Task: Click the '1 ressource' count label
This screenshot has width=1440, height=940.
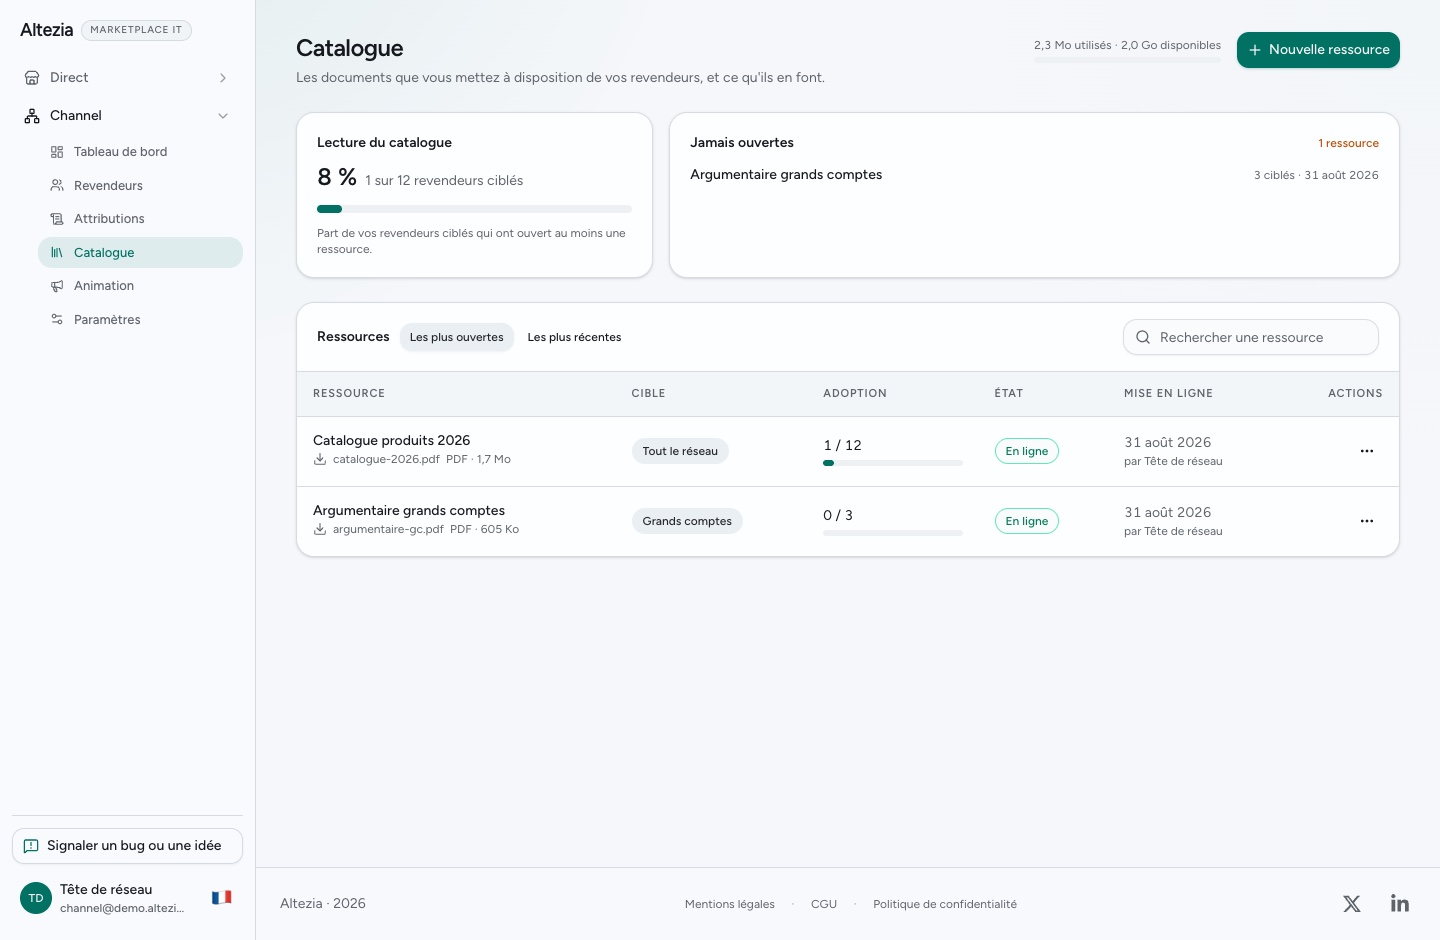Action: click(1348, 143)
